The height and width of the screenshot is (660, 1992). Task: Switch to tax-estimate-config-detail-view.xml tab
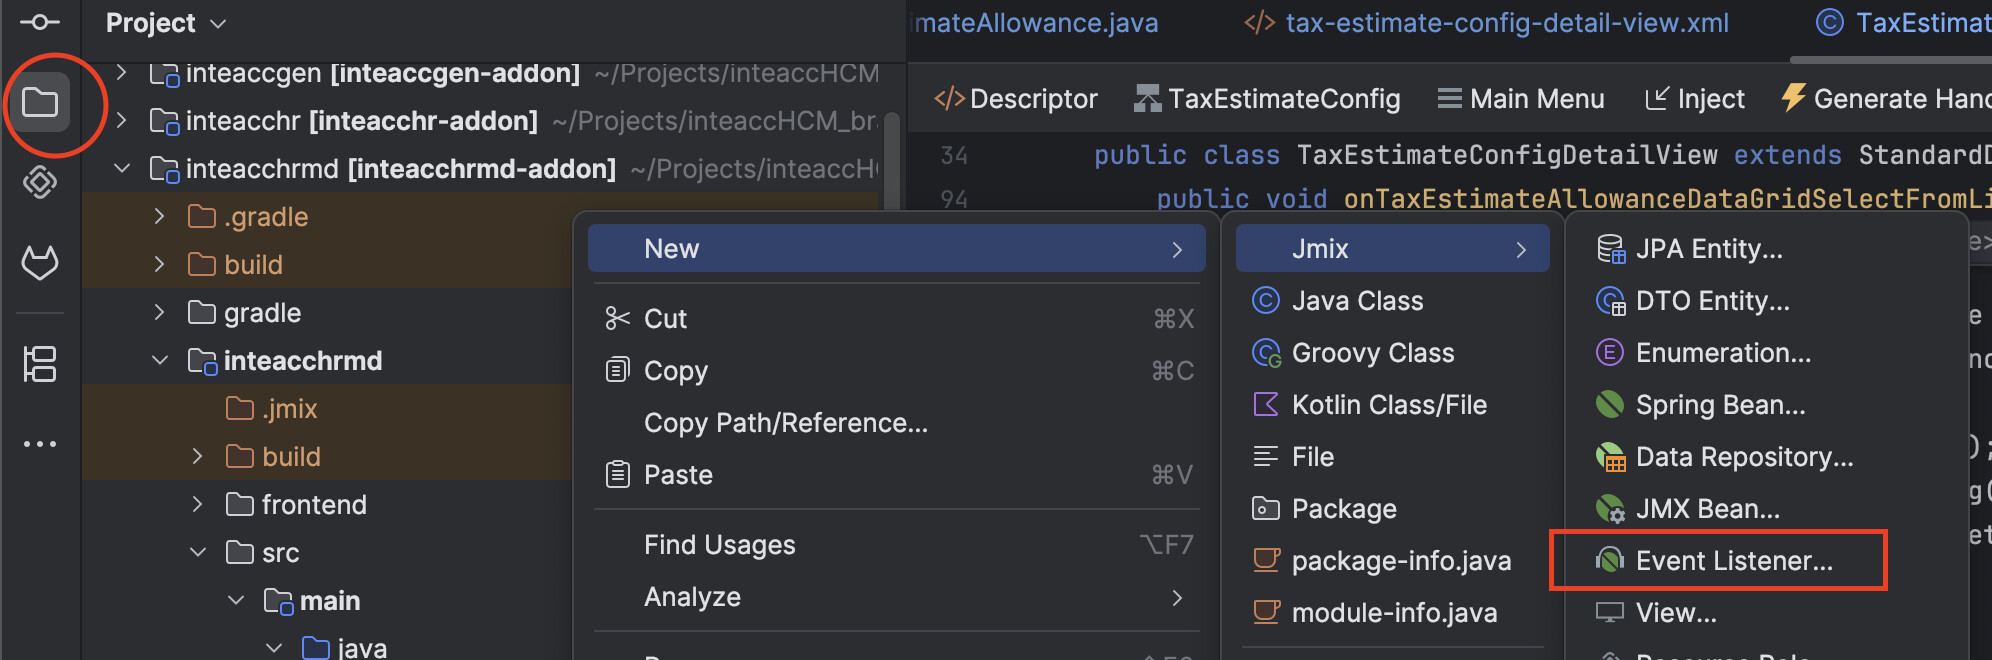pyautogui.click(x=1486, y=23)
